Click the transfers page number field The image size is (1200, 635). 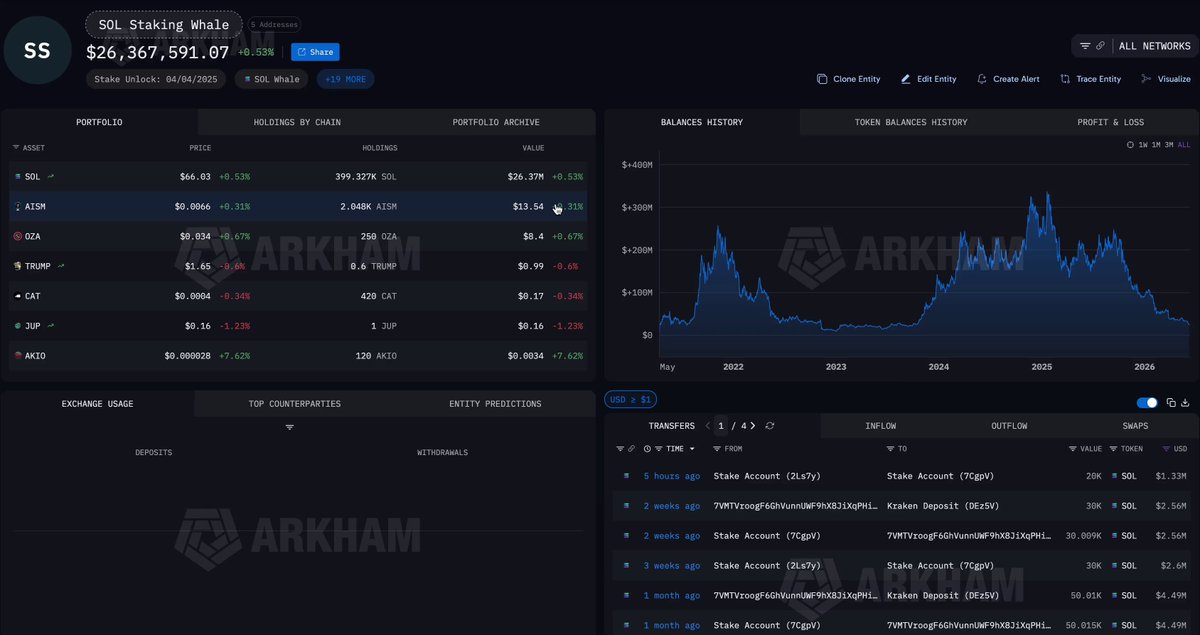tap(722, 426)
